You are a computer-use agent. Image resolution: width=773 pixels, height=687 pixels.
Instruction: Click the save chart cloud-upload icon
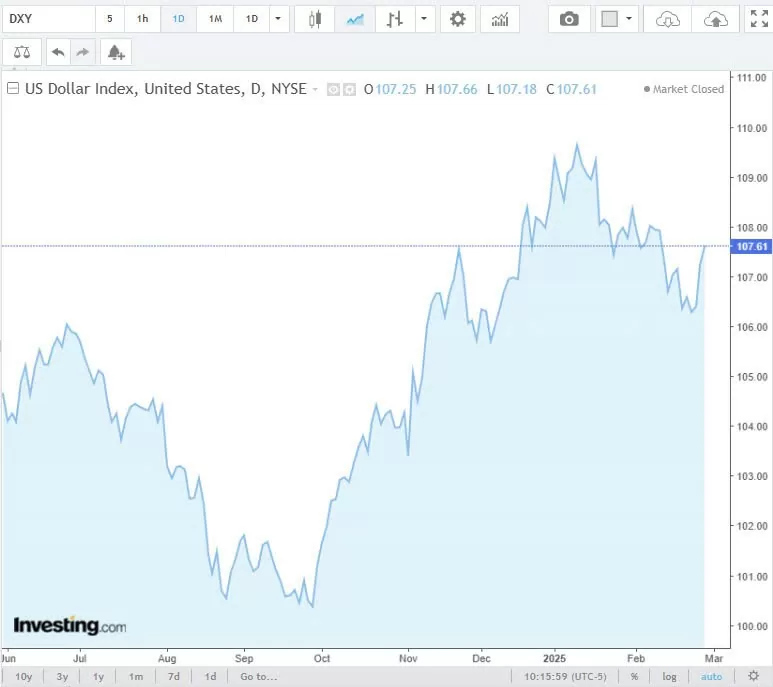pyautogui.click(x=716, y=19)
